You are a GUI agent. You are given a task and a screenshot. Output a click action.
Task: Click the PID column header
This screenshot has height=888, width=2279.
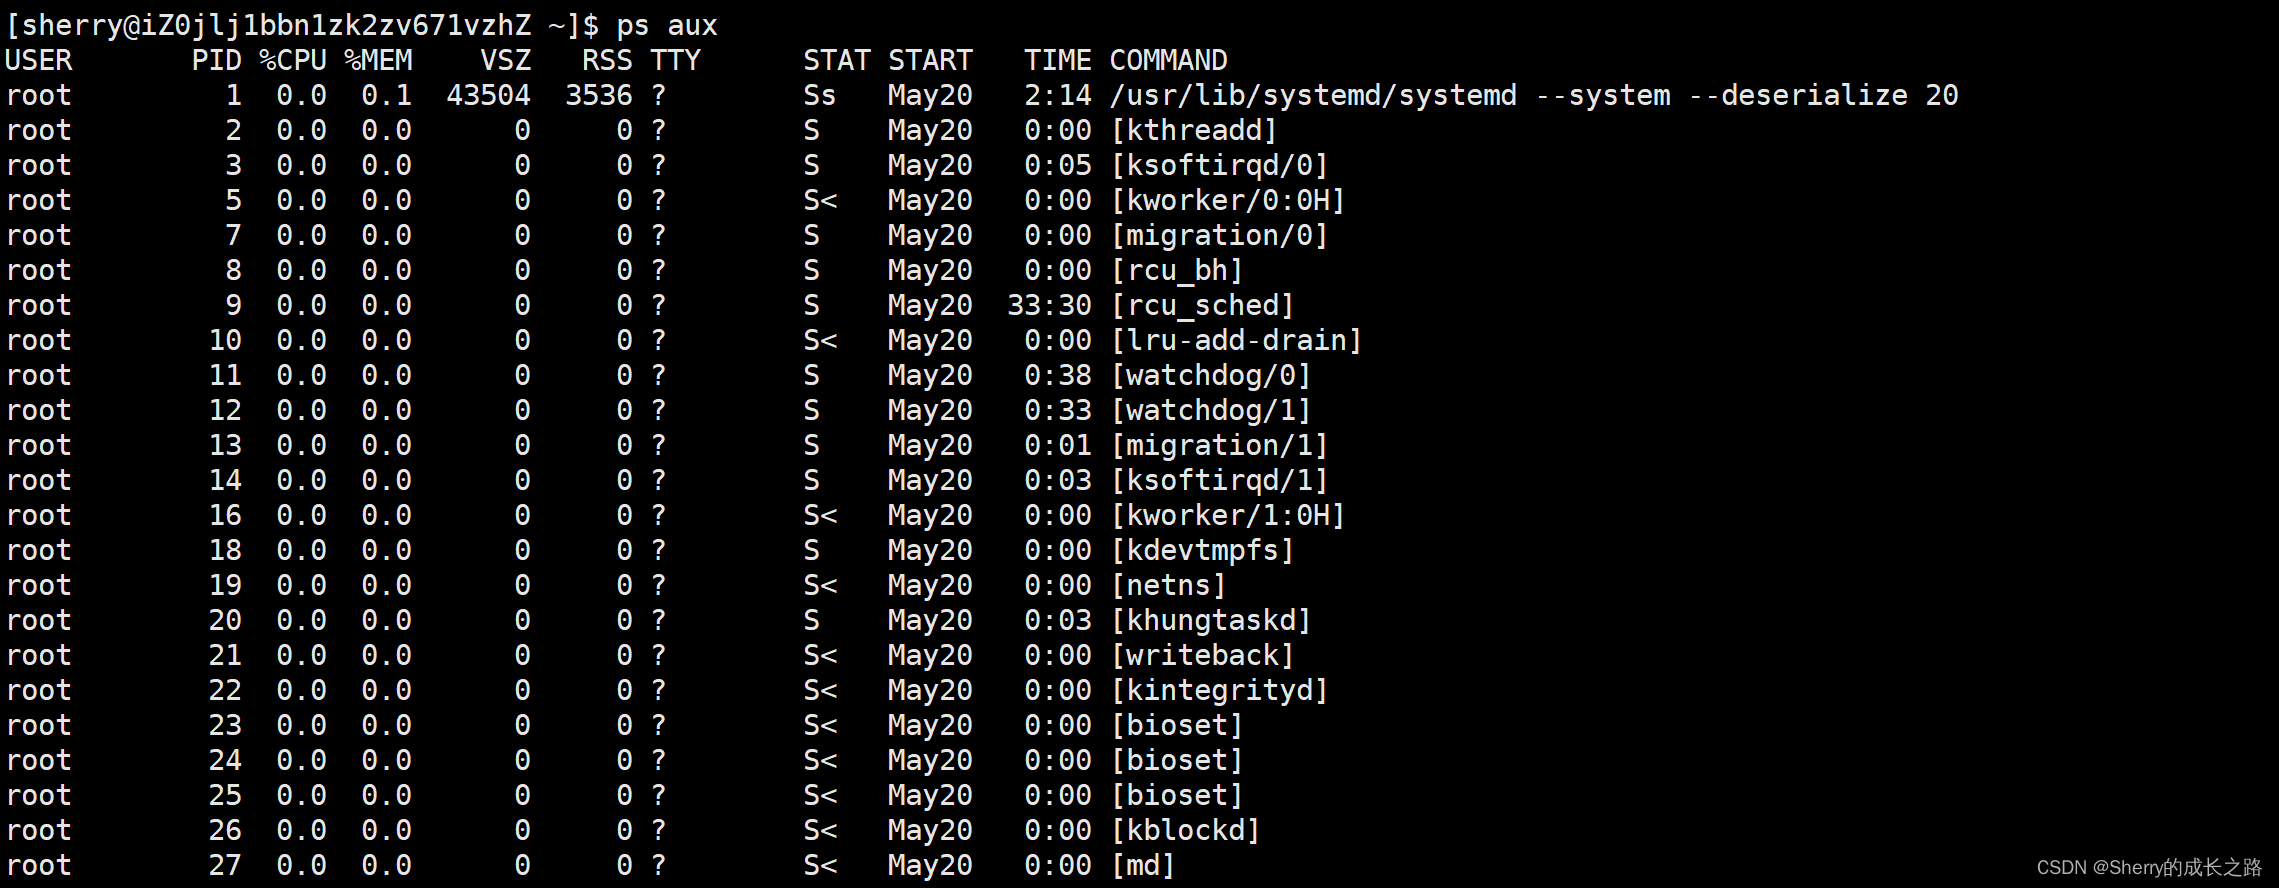click(x=217, y=61)
